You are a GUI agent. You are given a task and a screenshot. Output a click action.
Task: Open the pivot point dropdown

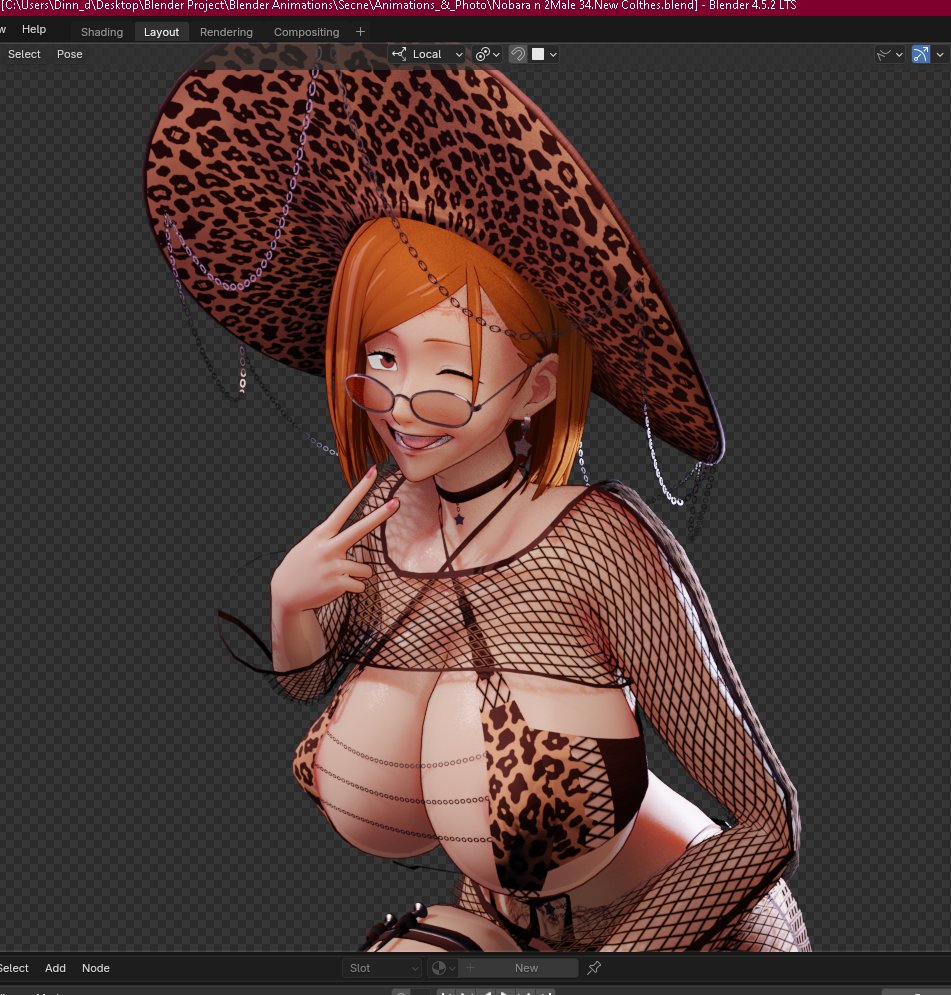[488, 54]
